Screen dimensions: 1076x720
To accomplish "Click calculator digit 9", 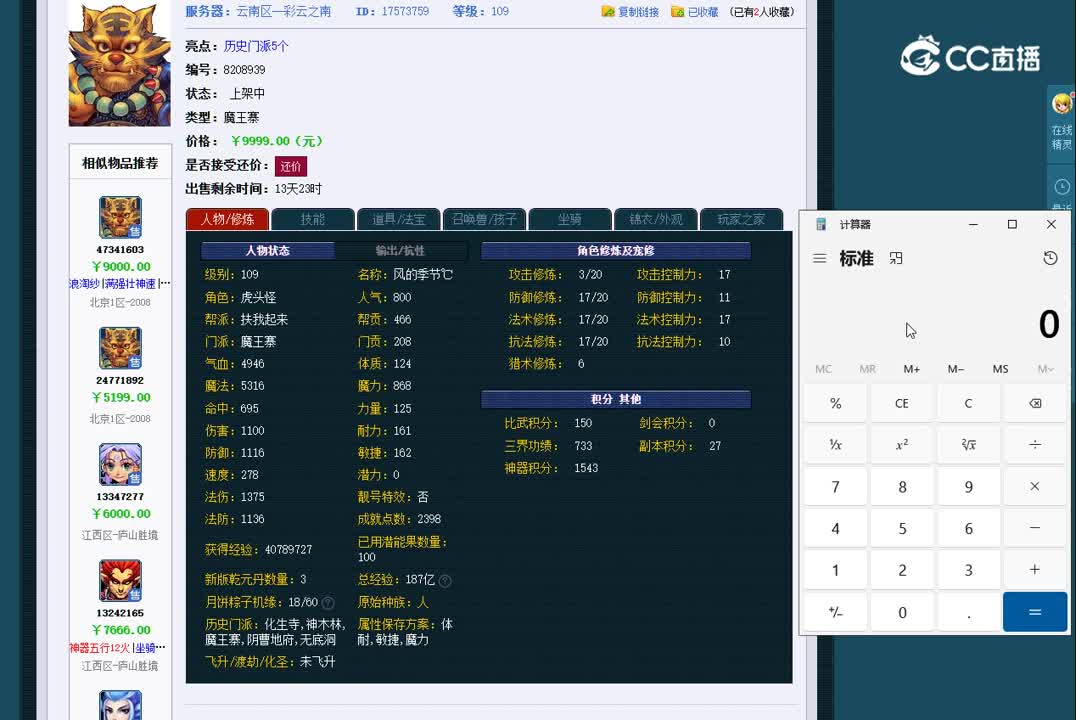I will (968, 487).
